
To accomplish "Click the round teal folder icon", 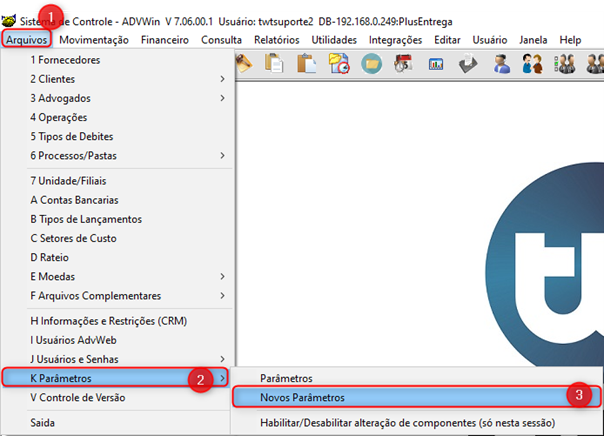I will 372,64.
